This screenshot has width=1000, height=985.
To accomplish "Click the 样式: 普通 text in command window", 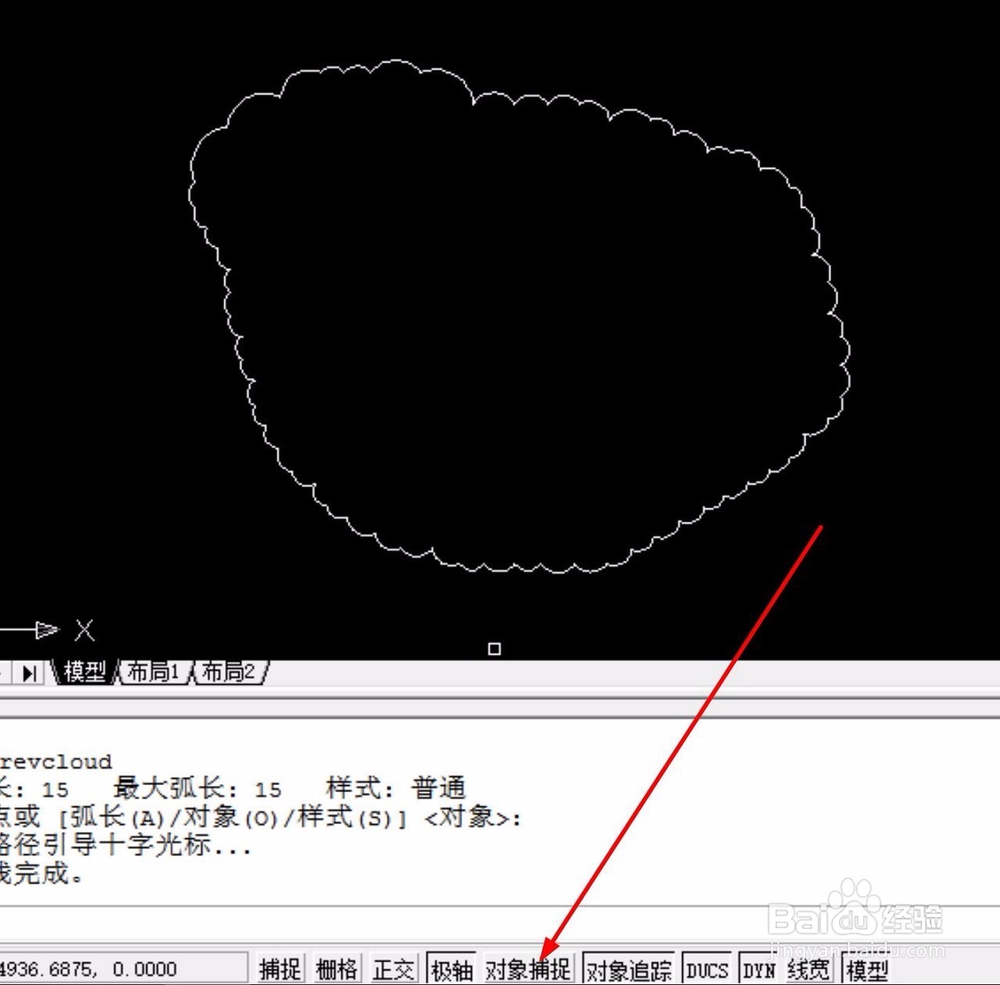I will (x=396, y=789).
